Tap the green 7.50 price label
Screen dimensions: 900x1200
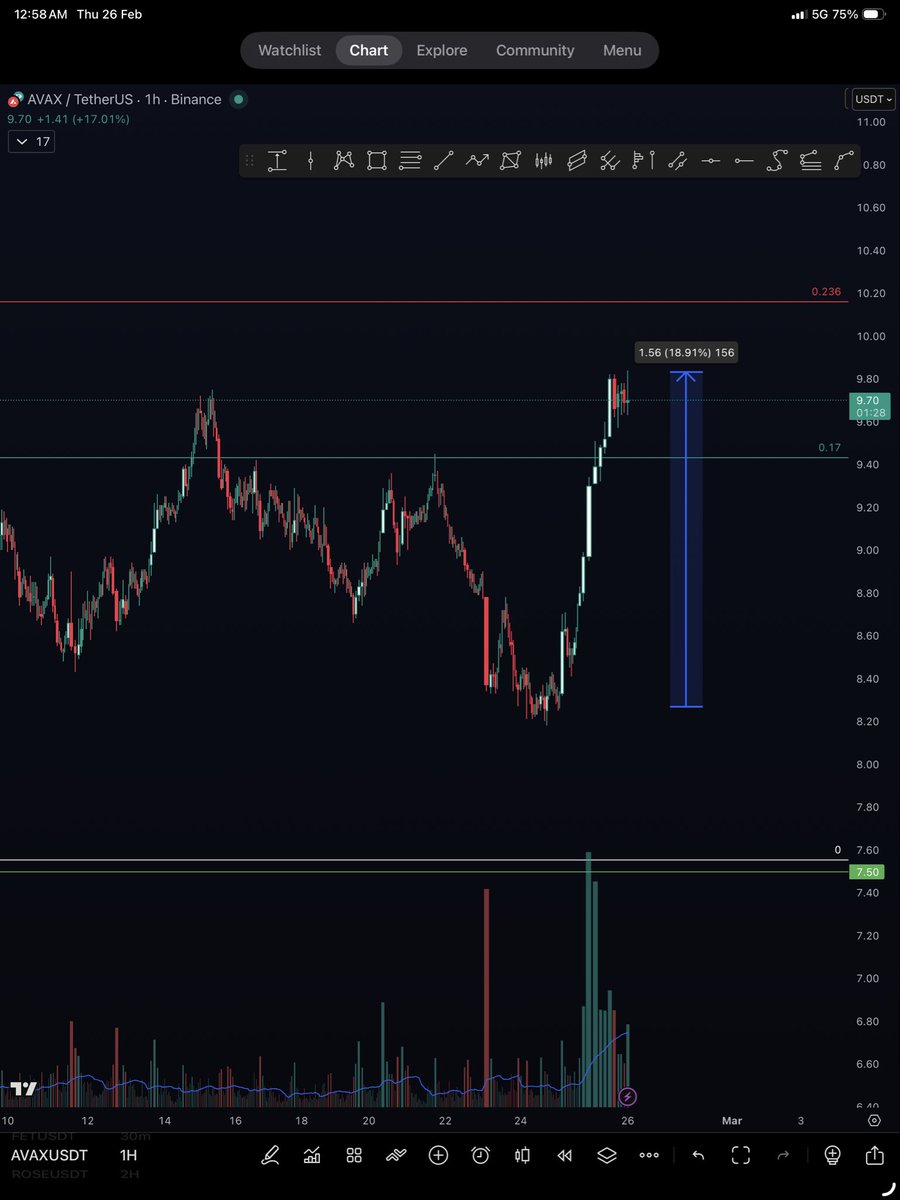[x=868, y=872]
